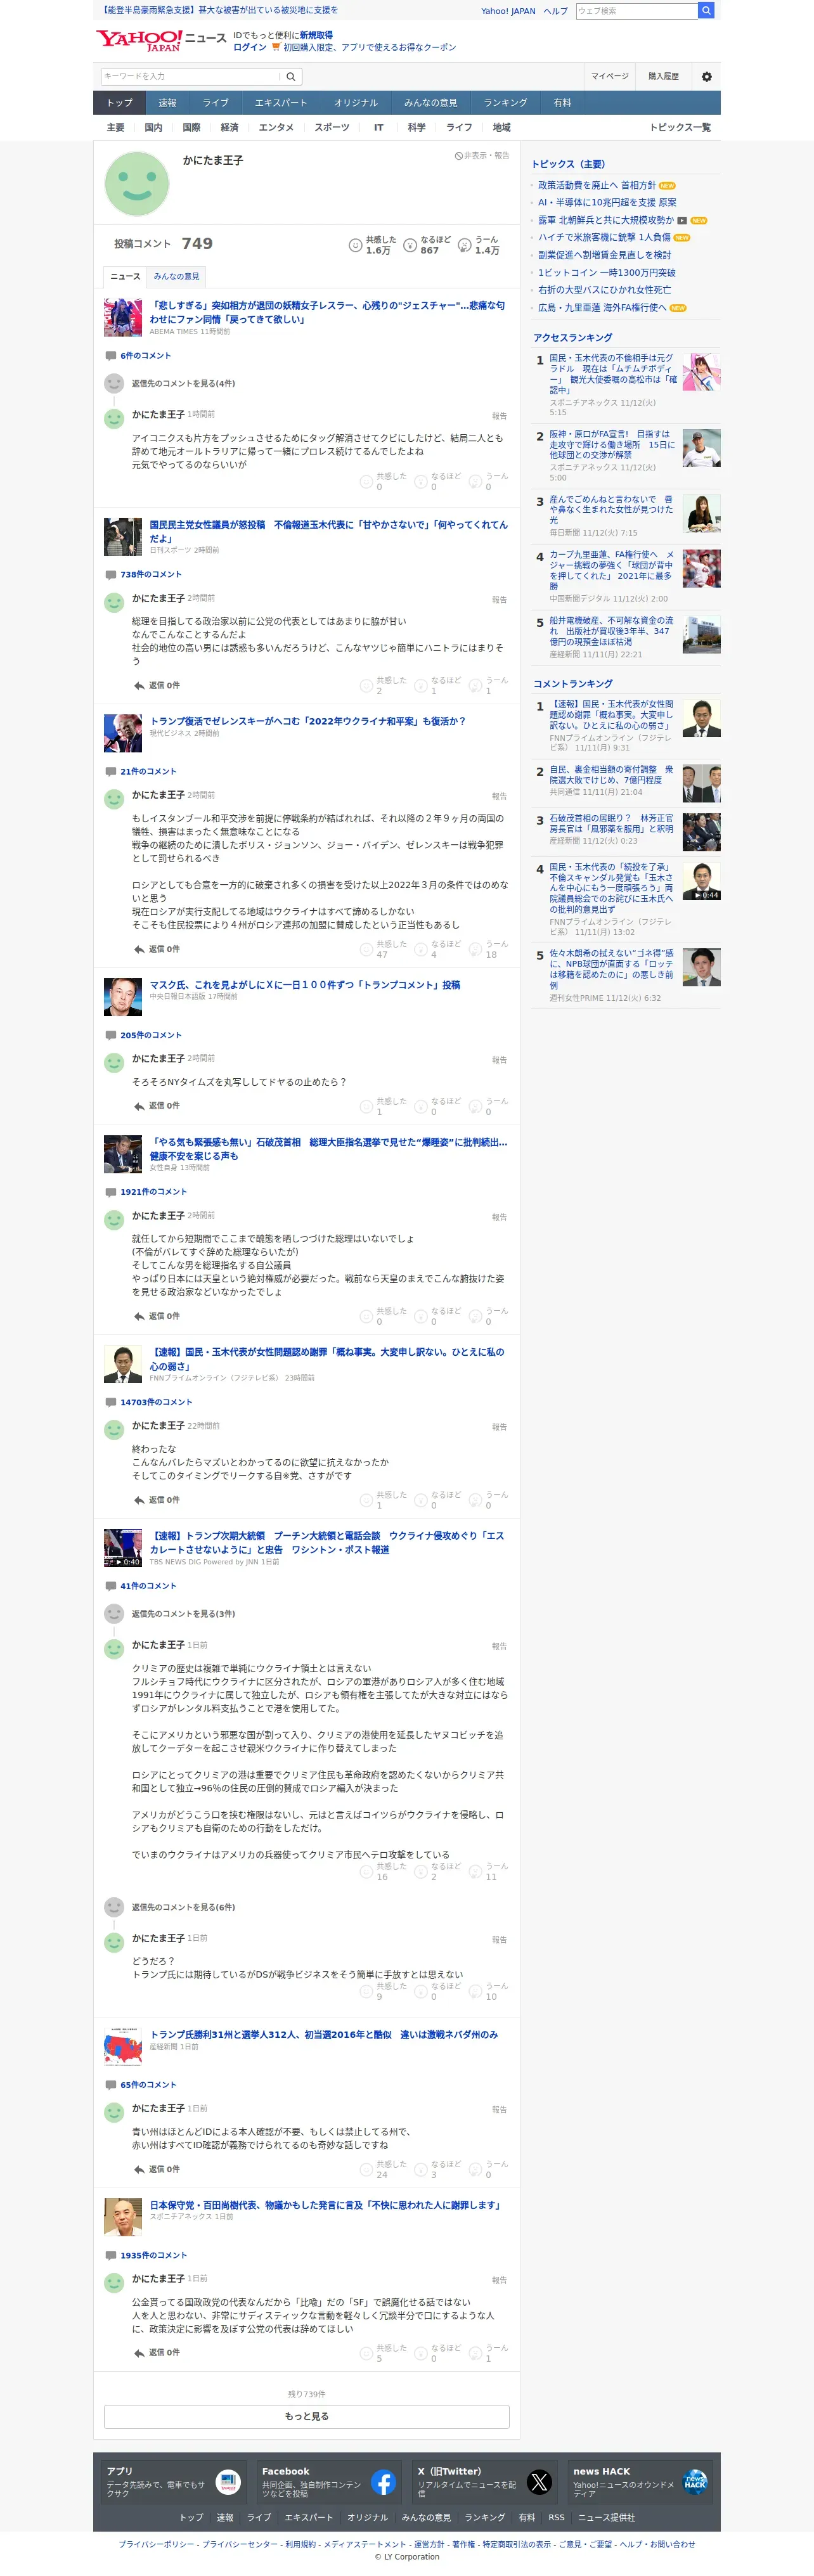
Task: Click 非表示・報告 link on profile
Action: tap(482, 156)
